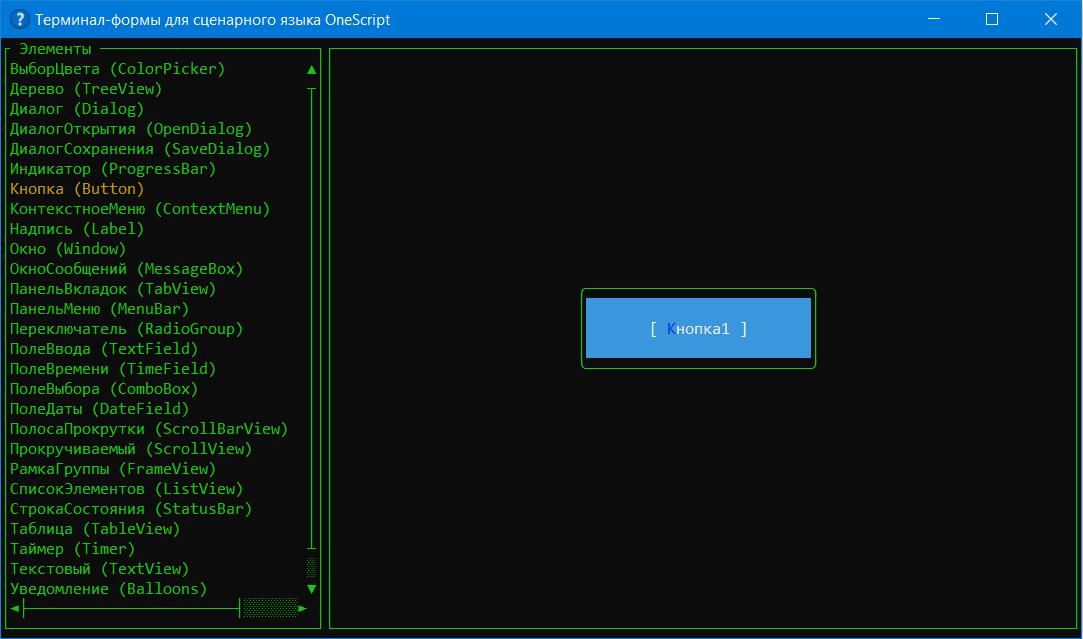Select Индикатор (ProgressBar) entry

click(x=112, y=169)
